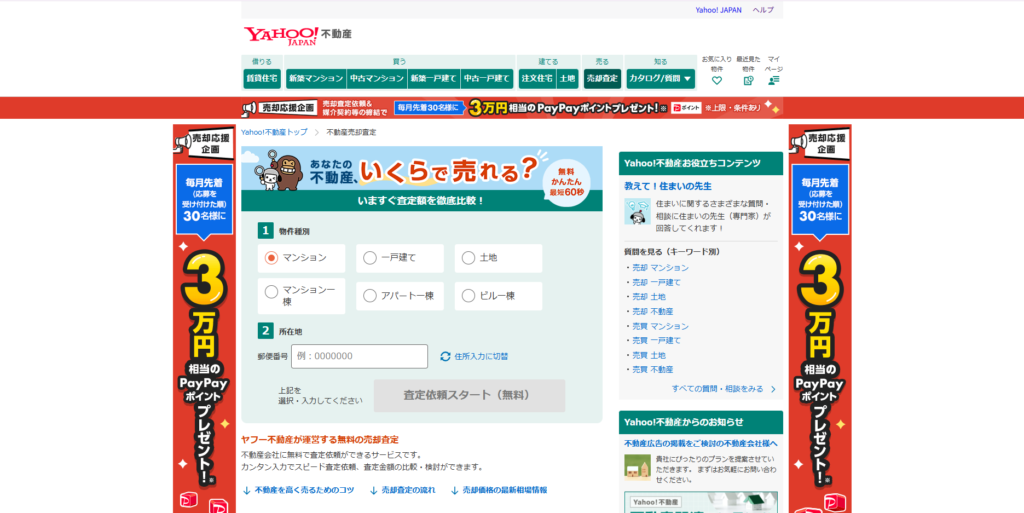Open My Page profile icon
The height and width of the screenshot is (513, 1024).
coord(774,80)
